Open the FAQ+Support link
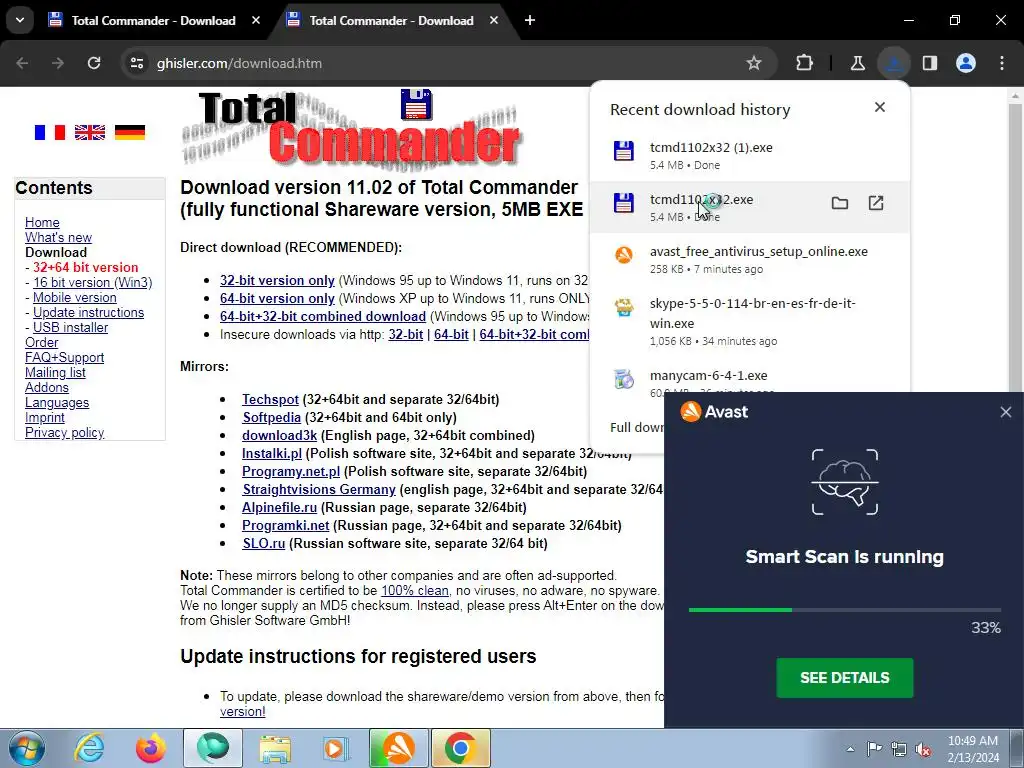 coord(64,357)
